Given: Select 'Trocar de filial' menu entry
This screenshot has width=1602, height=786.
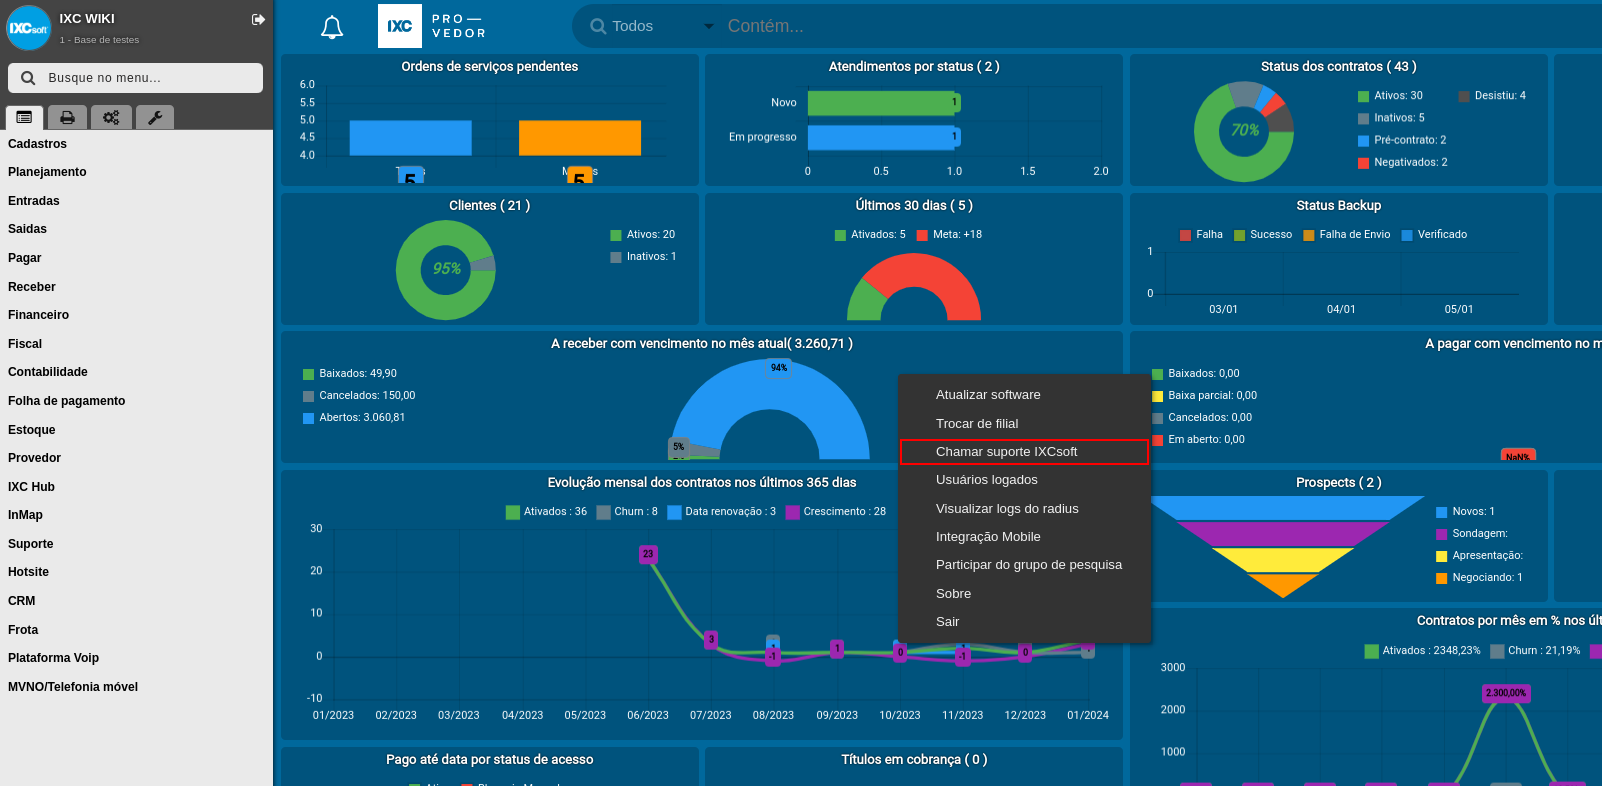Looking at the screenshot, I should coord(1025,424).
